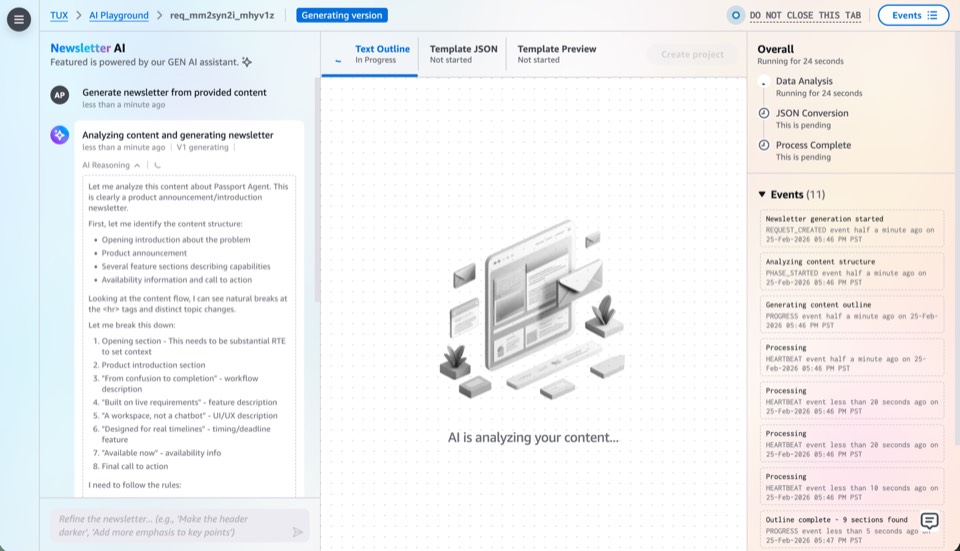This screenshot has height=551, width=960.
Task: Click the Data Analysis running spinner icon
Action: [763, 82]
